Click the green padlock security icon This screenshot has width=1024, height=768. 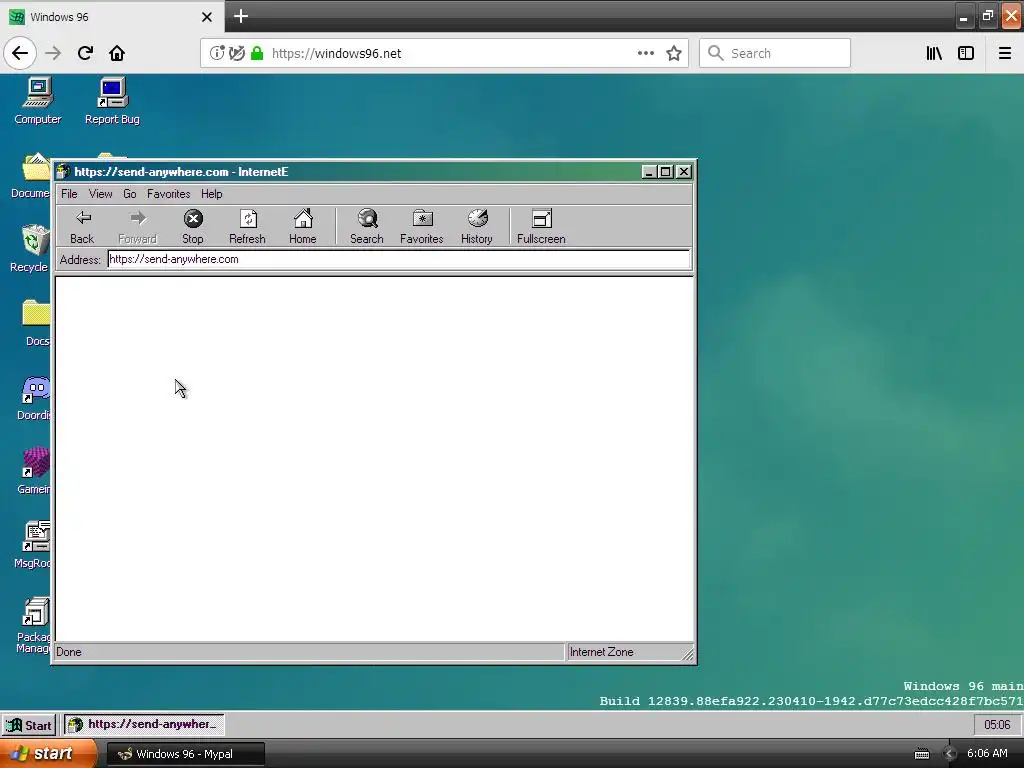257,53
